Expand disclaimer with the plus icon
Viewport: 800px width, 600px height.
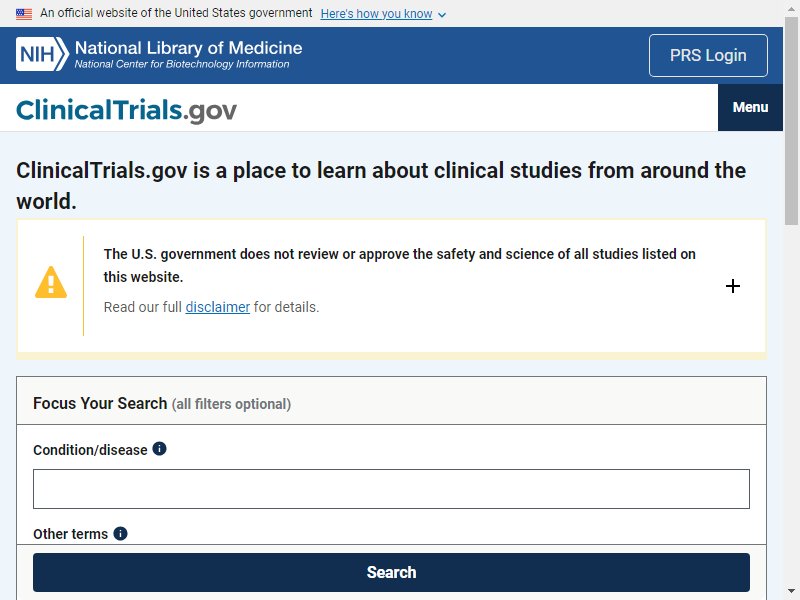click(x=733, y=286)
